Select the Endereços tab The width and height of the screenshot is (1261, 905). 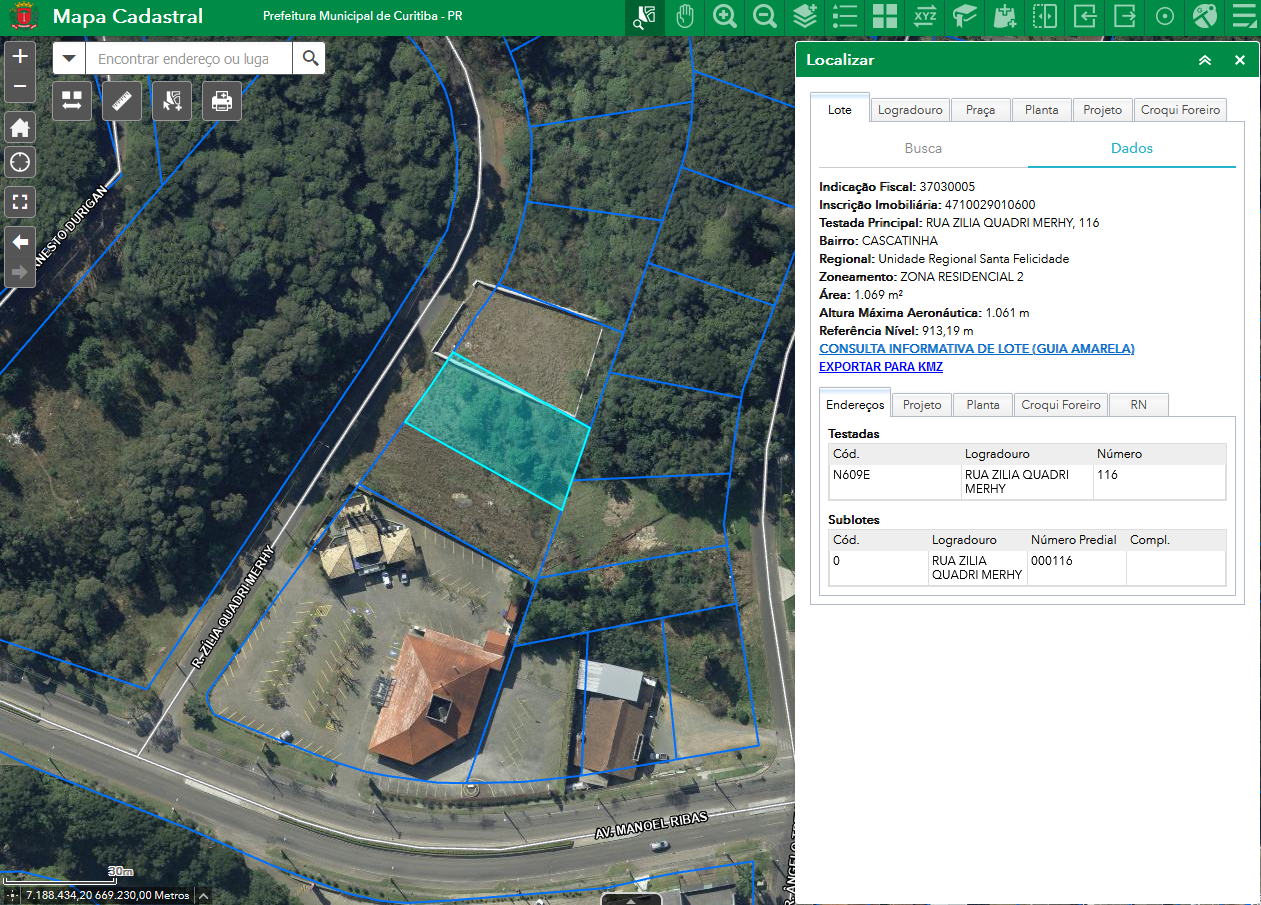click(x=855, y=404)
